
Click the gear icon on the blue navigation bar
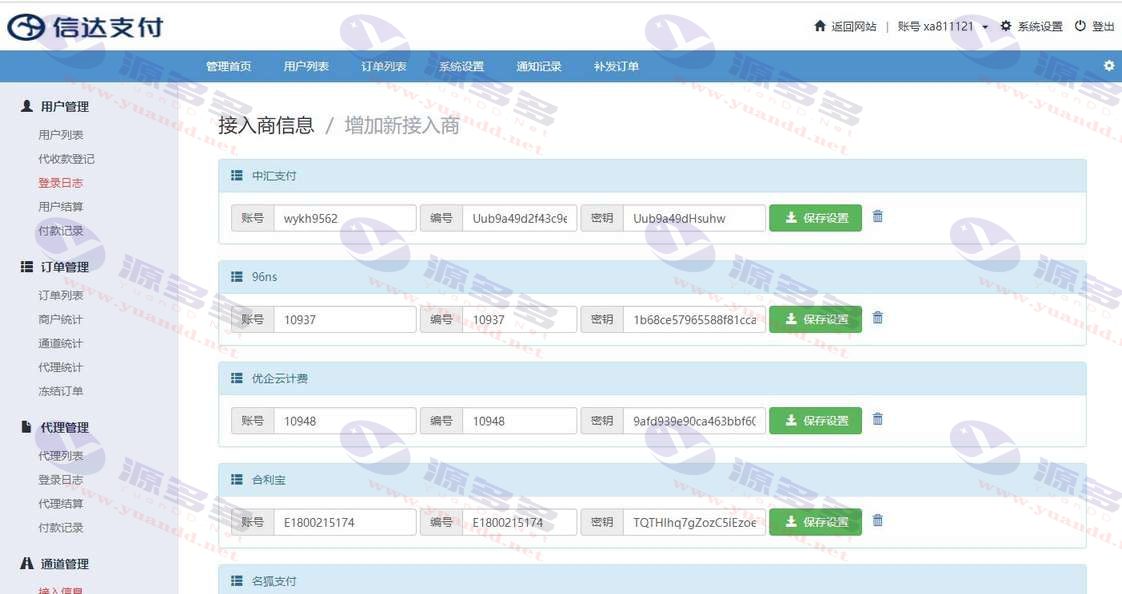[1109, 65]
